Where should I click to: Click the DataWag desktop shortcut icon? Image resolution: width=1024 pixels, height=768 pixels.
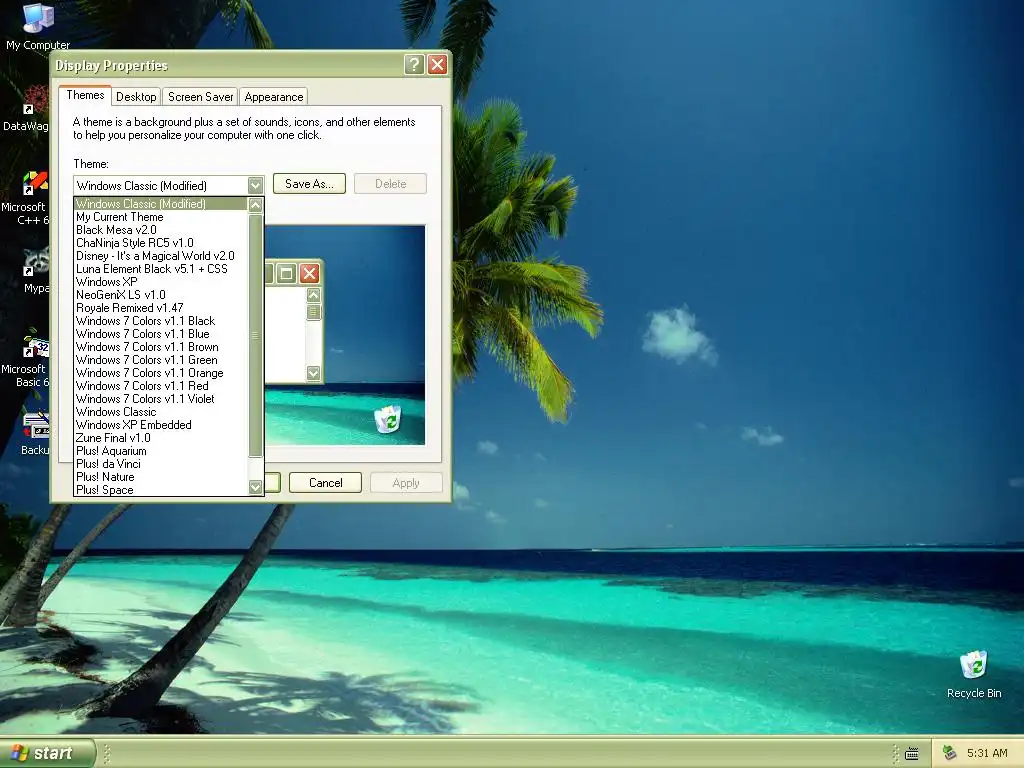(x=27, y=108)
